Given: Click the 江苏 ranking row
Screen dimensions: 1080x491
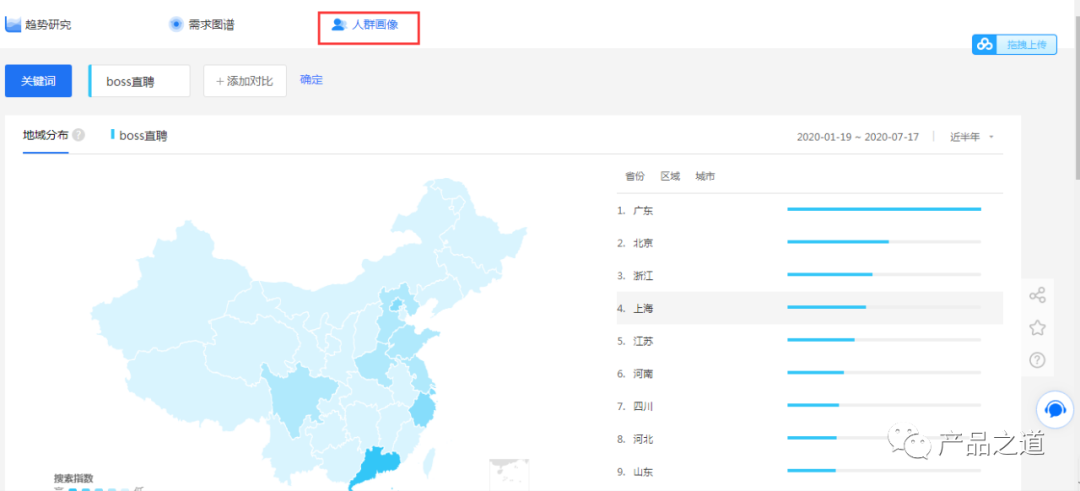Looking at the screenshot, I should click(809, 340).
